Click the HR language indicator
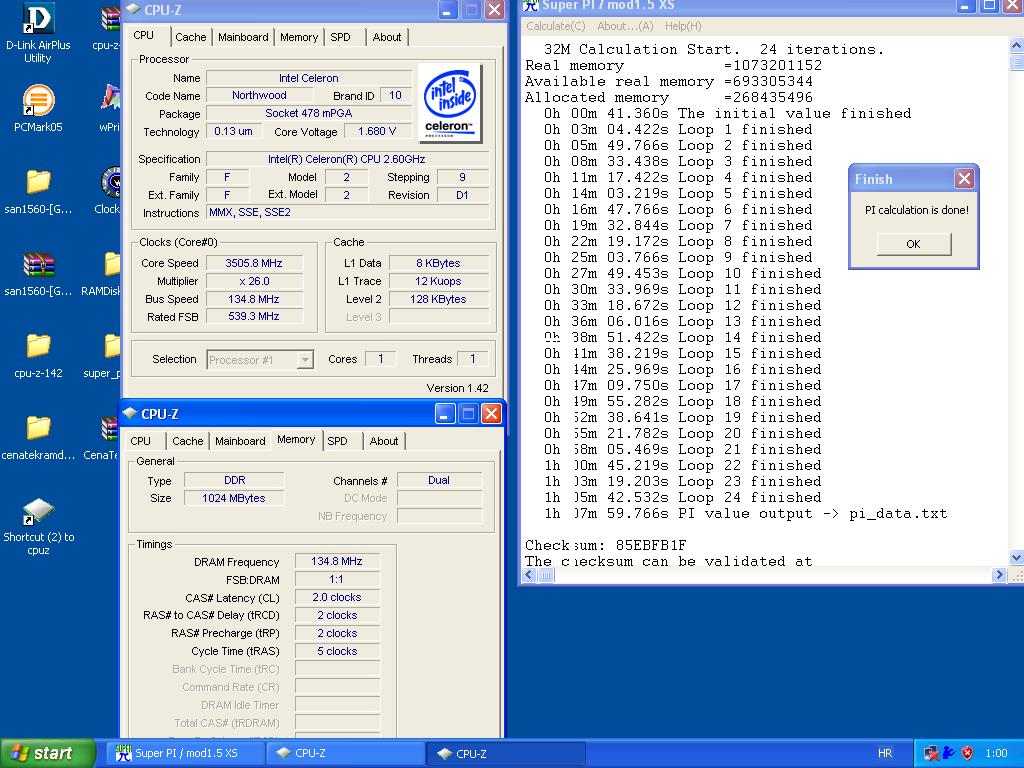 885,753
